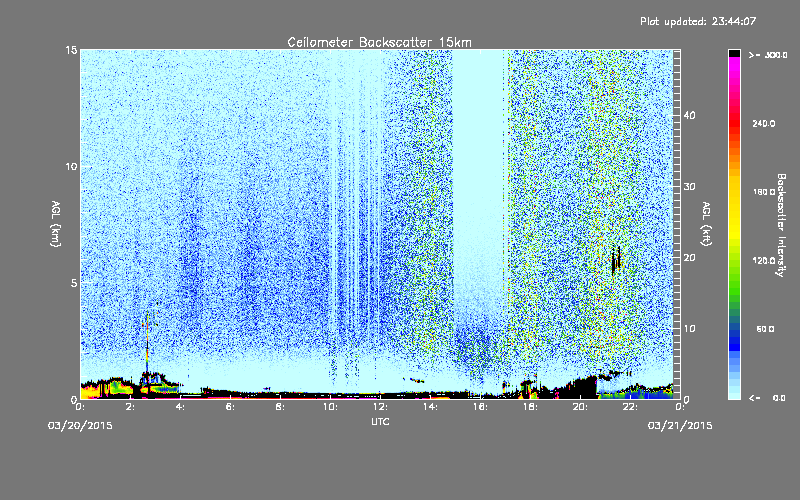Click the end date label 03/21/2015

680,426
